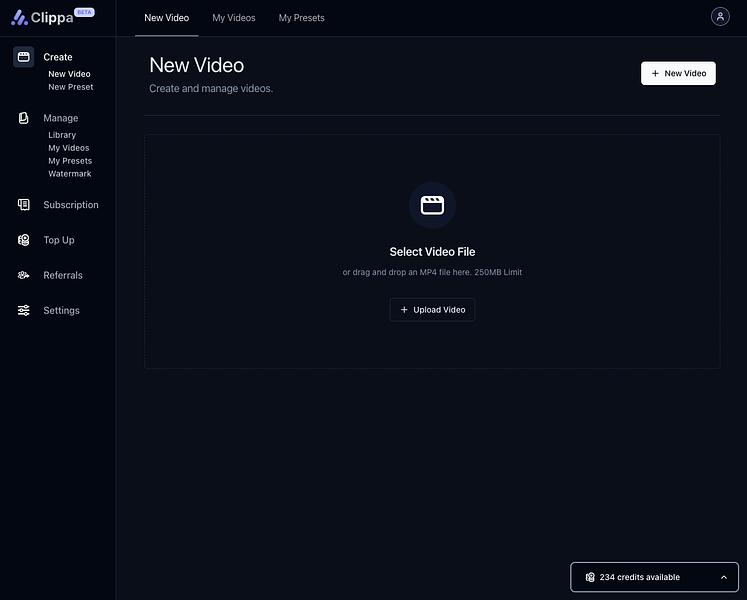Select Manage in the sidebar

(x=61, y=118)
